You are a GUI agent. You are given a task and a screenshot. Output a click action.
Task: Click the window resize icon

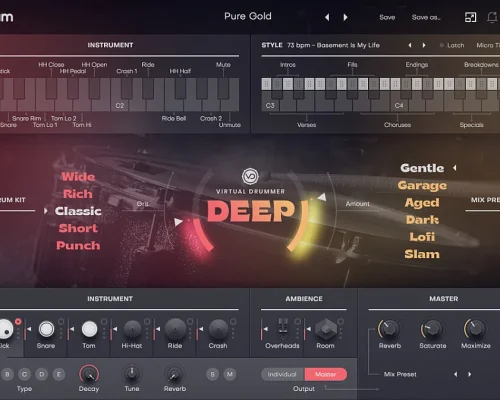470,17
